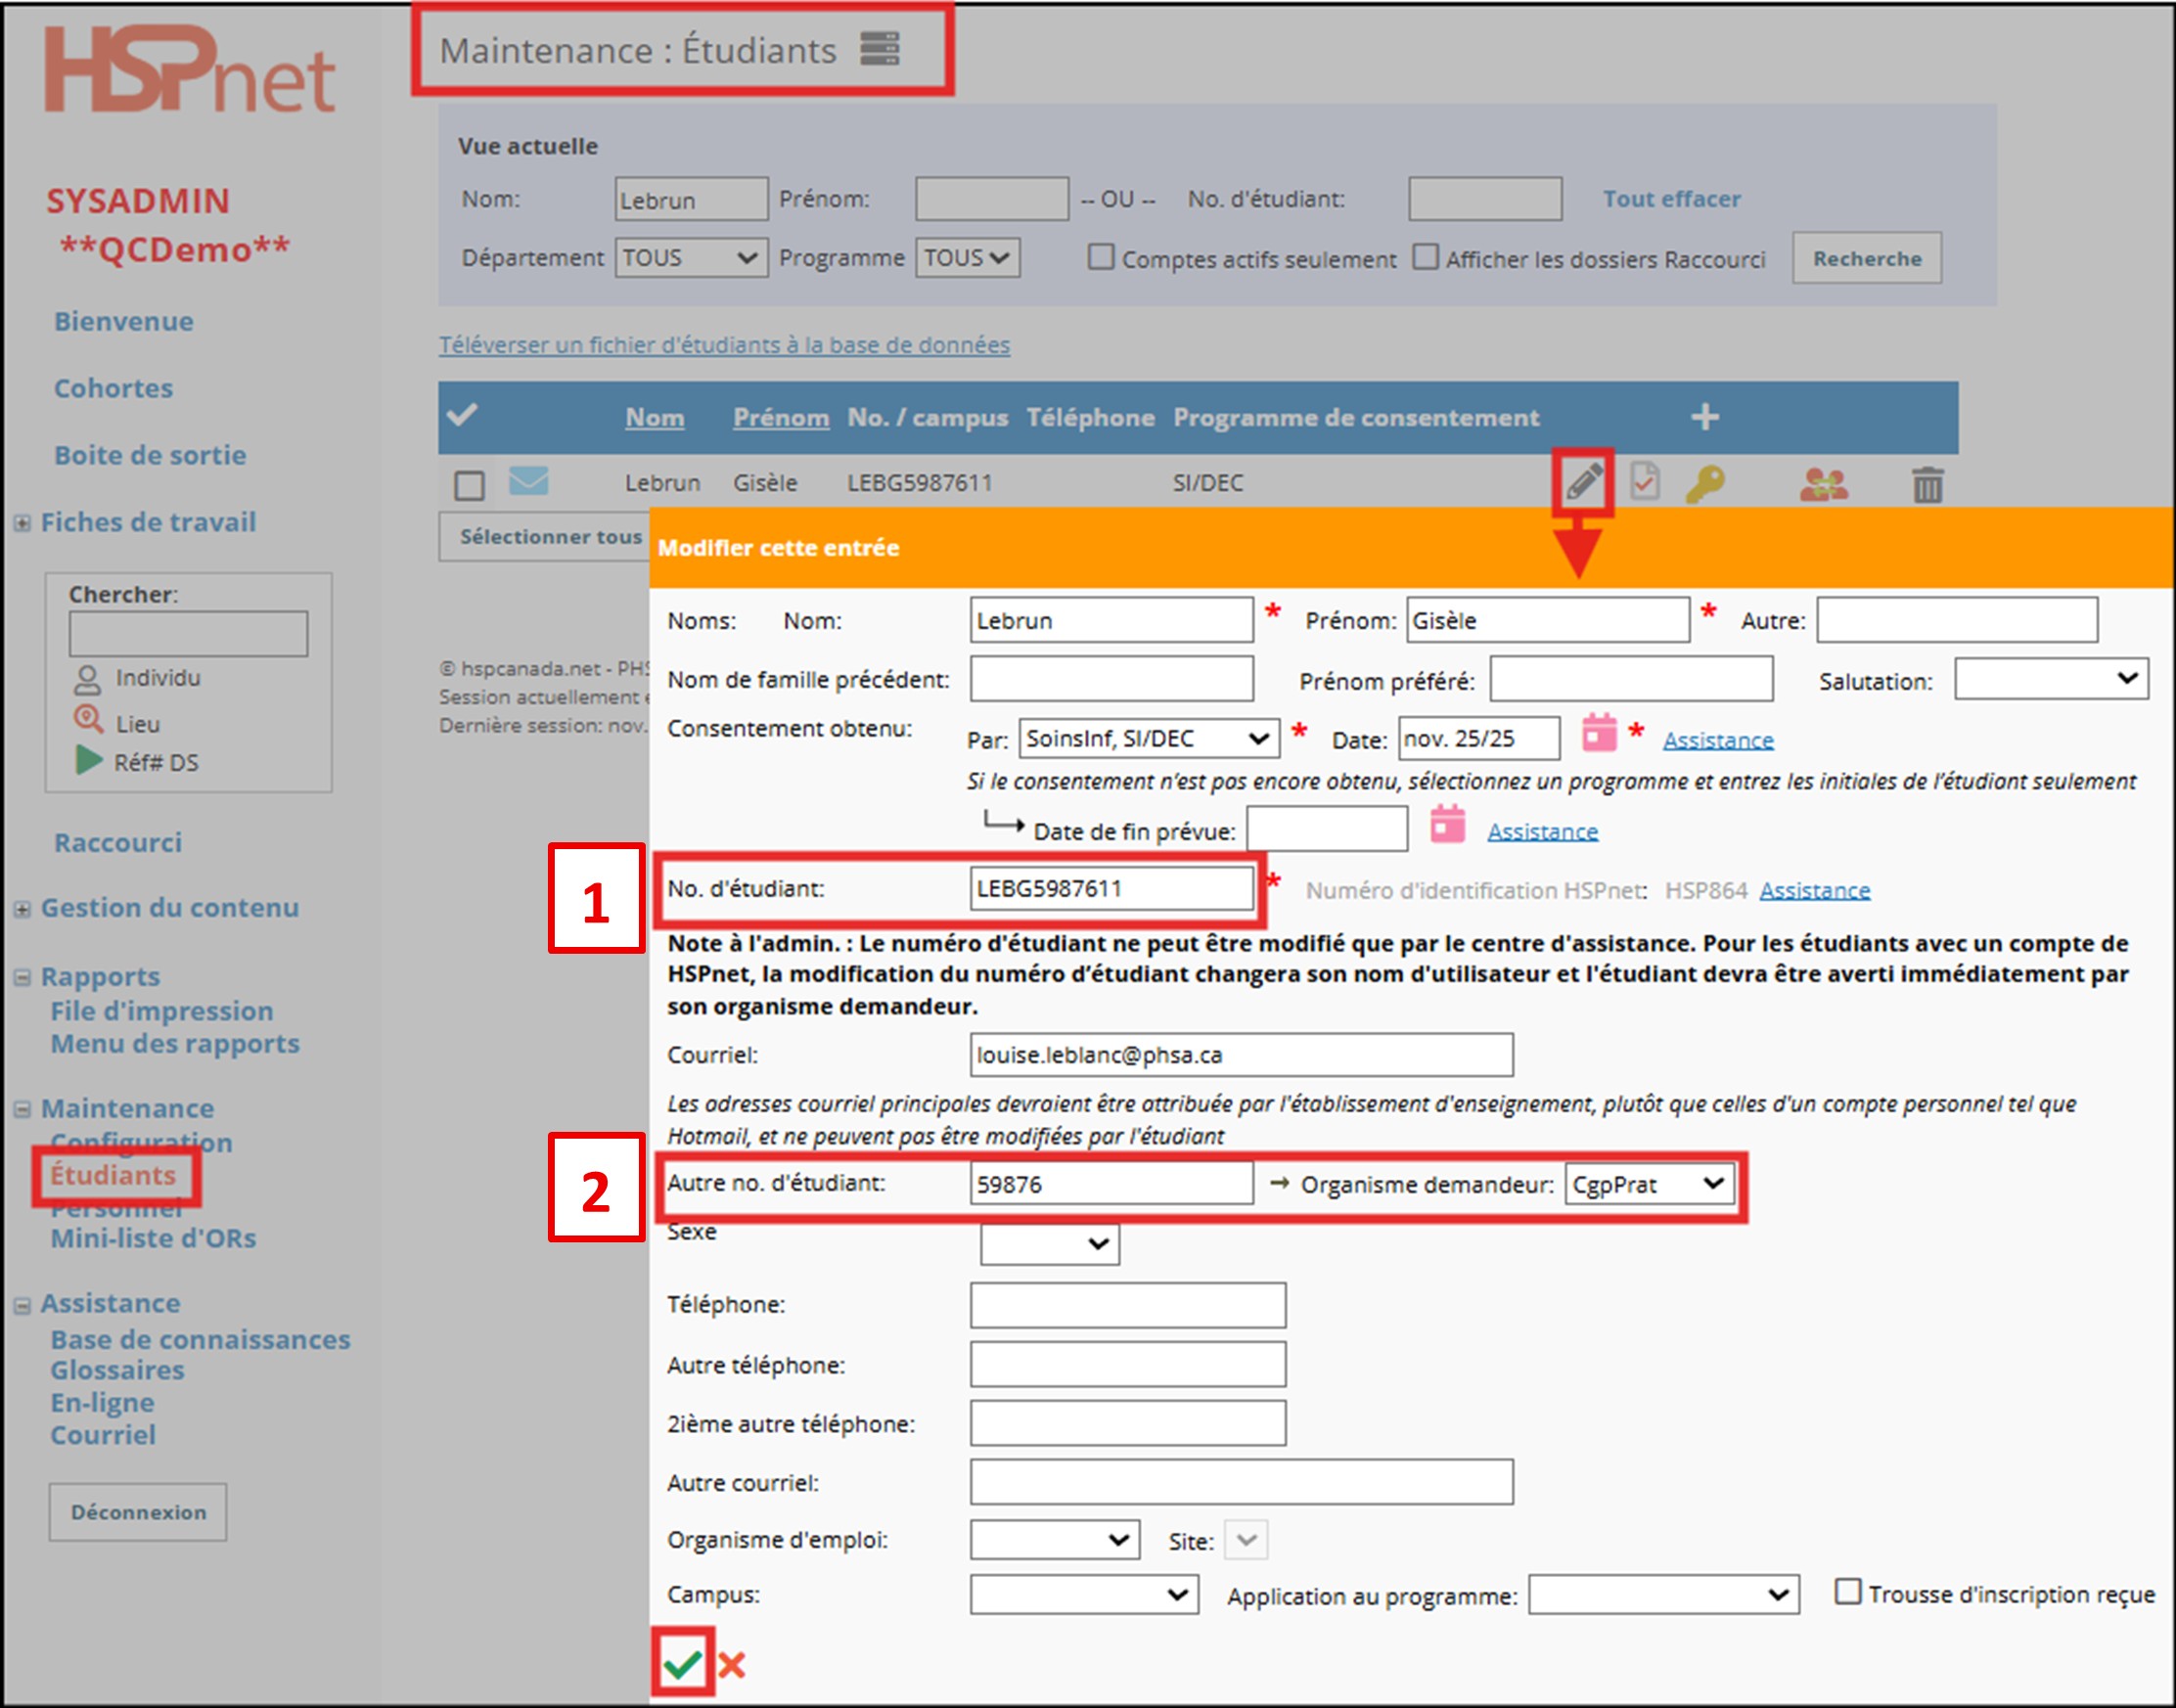Open calendar icon next to consent Date
2176x1708 pixels.
1599,734
